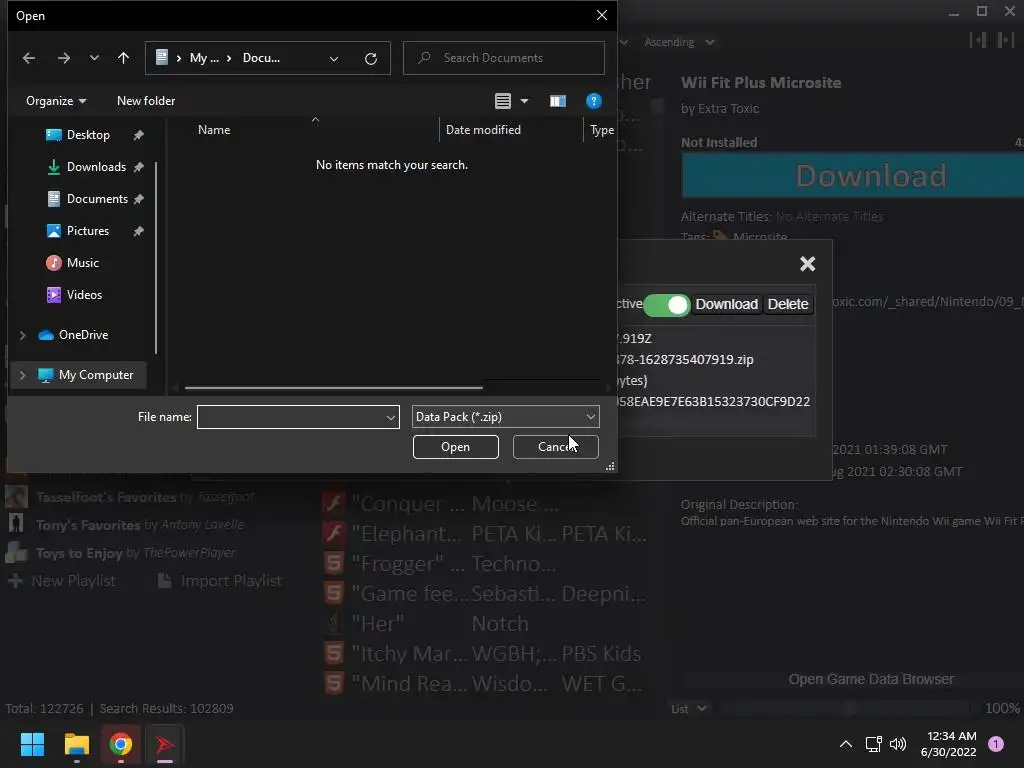Screen dimensions: 1024x768
Task: Select the "Her" game row
Action: pyautogui.click(x=485, y=624)
